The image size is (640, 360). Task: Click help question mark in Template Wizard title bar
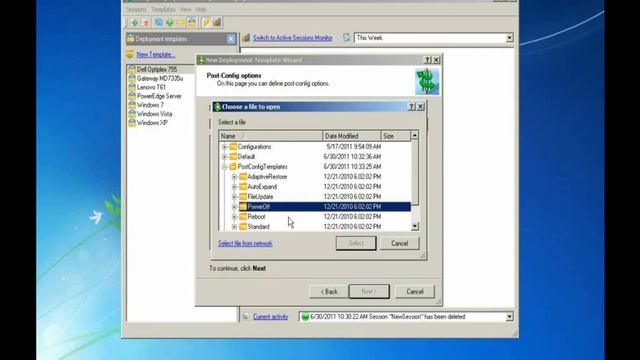pos(427,60)
